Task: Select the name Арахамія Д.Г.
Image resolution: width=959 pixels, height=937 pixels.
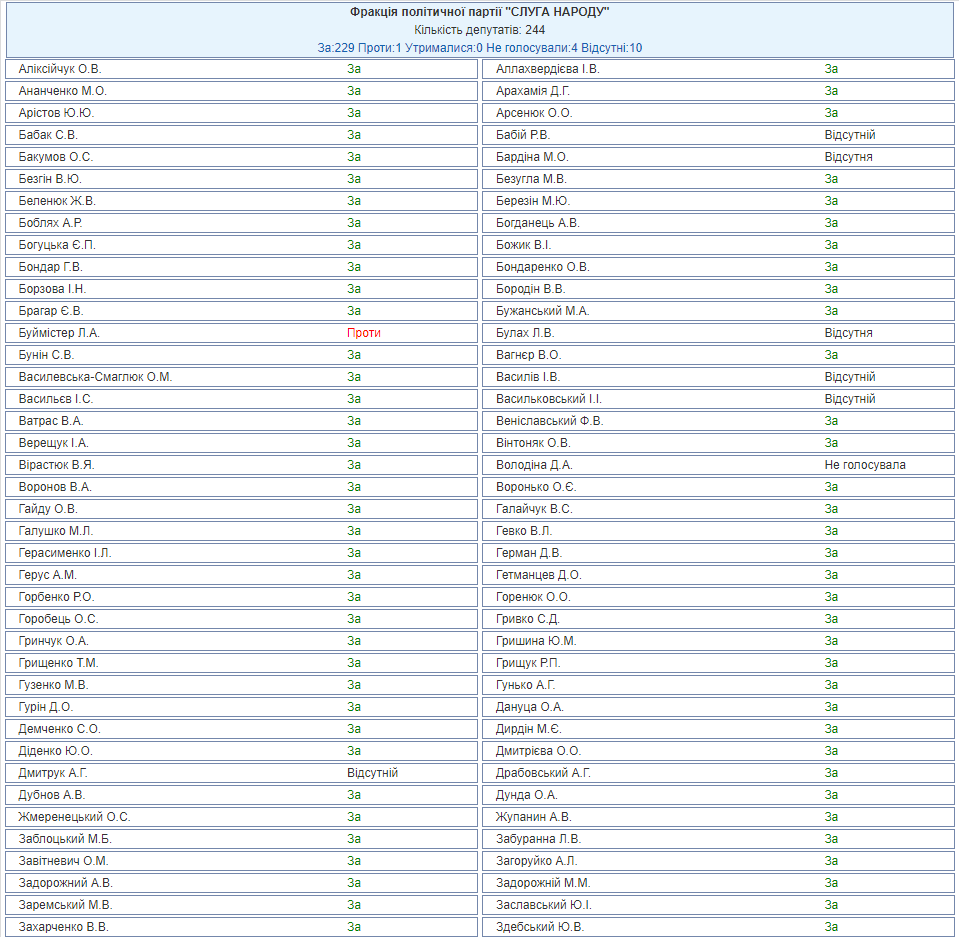Action: pyautogui.click(x=533, y=91)
